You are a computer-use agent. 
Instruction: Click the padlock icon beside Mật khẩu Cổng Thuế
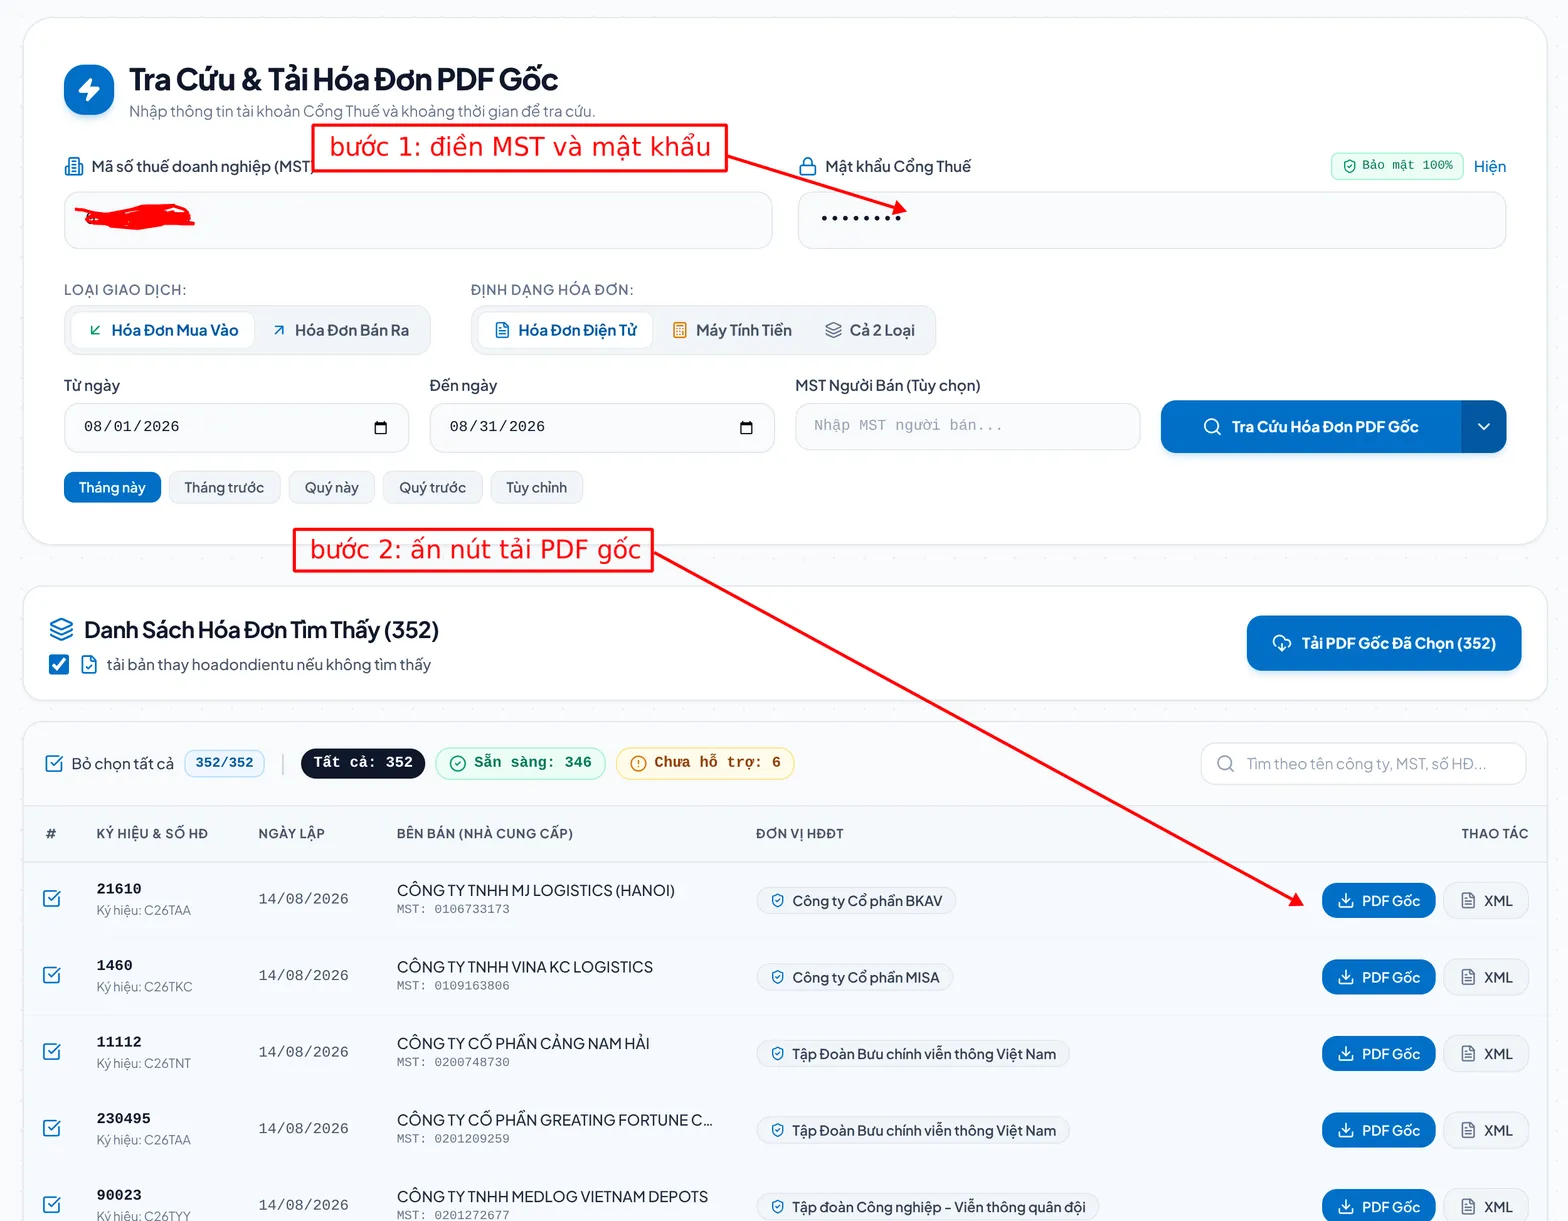click(808, 166)
